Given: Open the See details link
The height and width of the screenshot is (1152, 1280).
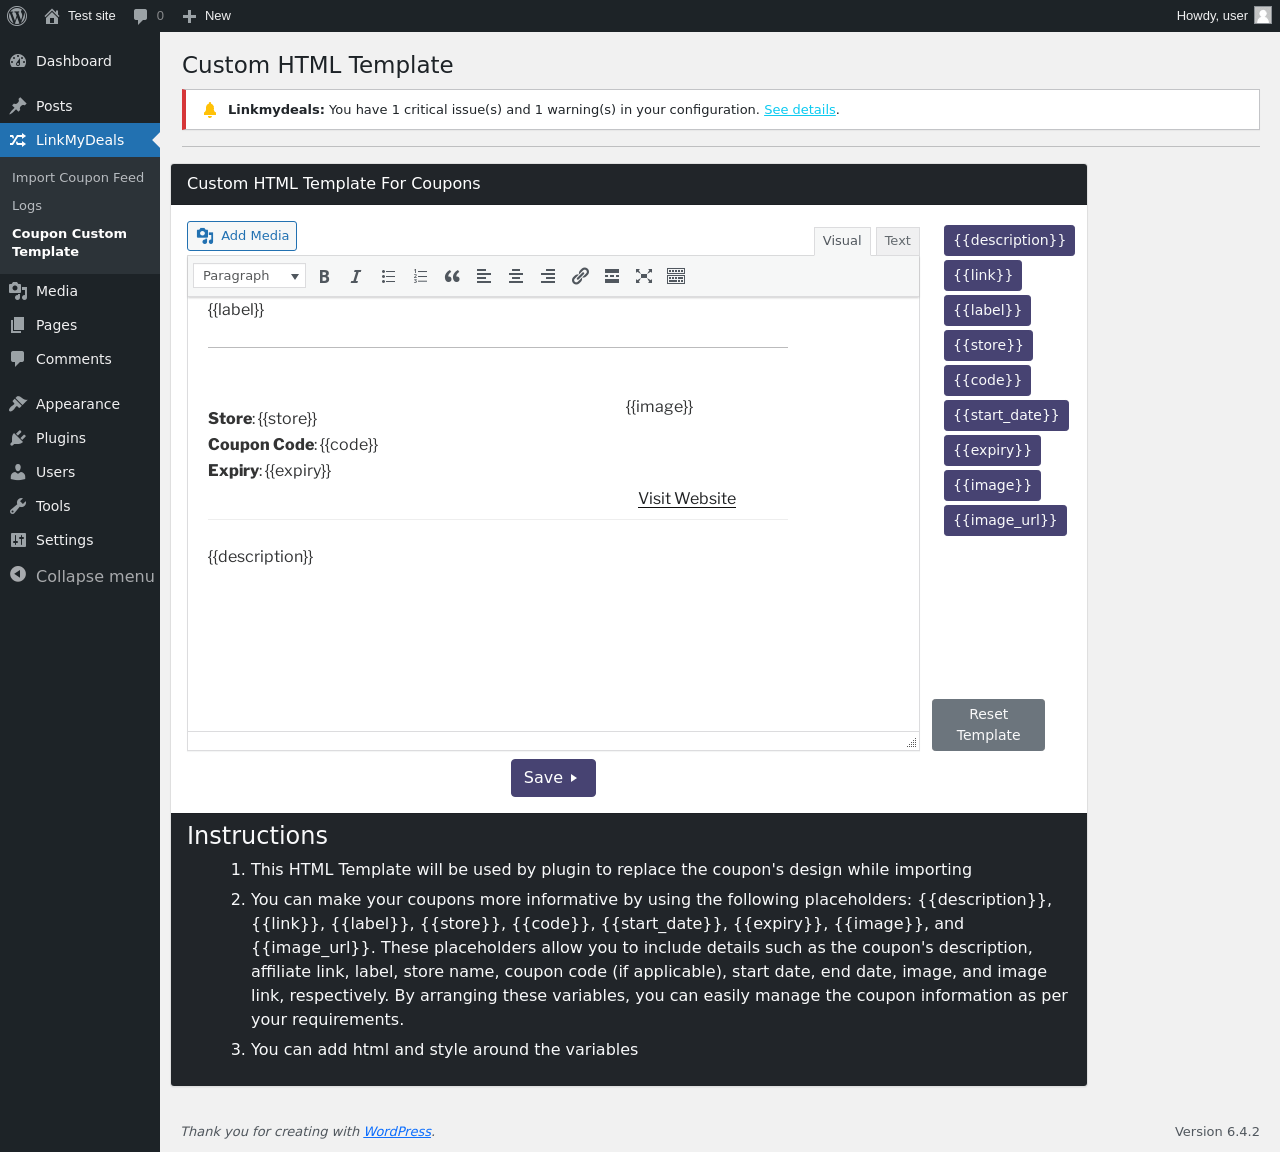Looking at the screenshot, I should pyautogui.click(x=800, y=110).
